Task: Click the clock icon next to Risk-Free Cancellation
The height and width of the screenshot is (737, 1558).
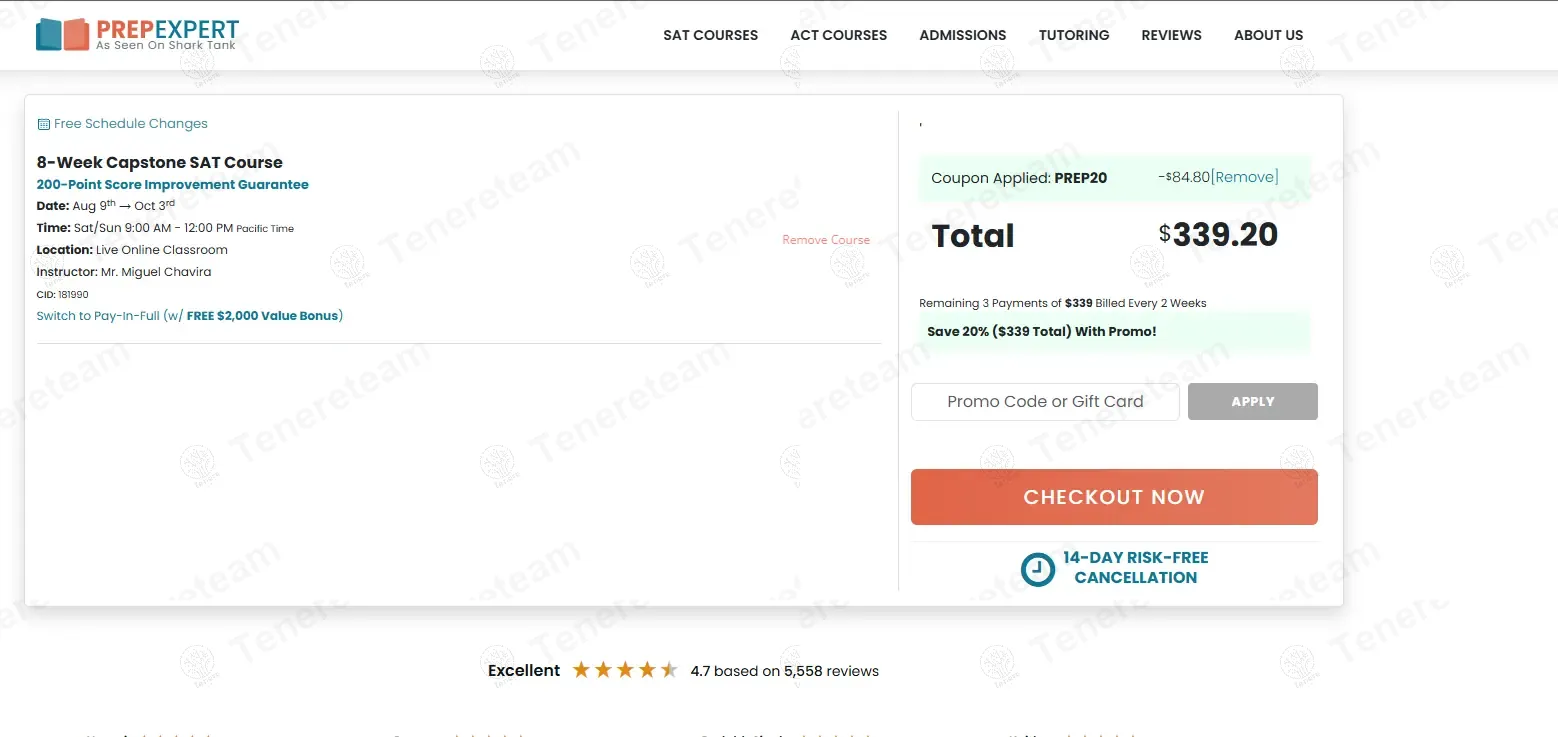Action: coord(1037,569)
